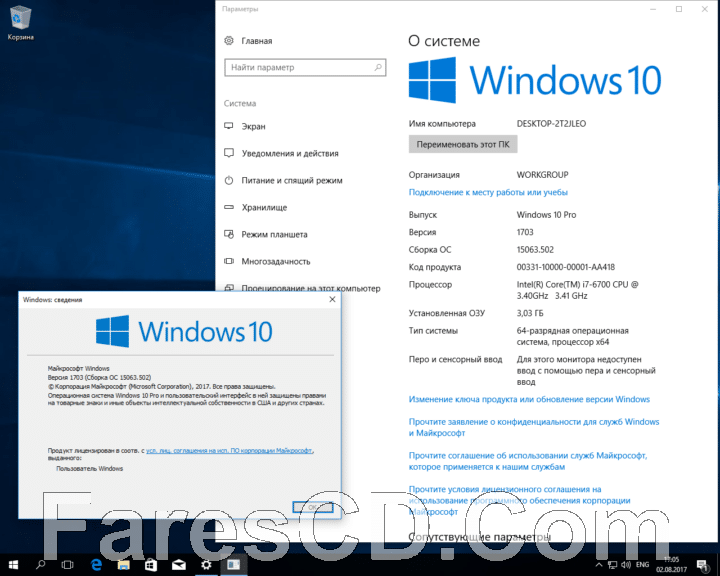The height and width of the screenshot is (576, 720).
Task: Click Переименовать этот ПК button
Action: click(x=463, y=144)
